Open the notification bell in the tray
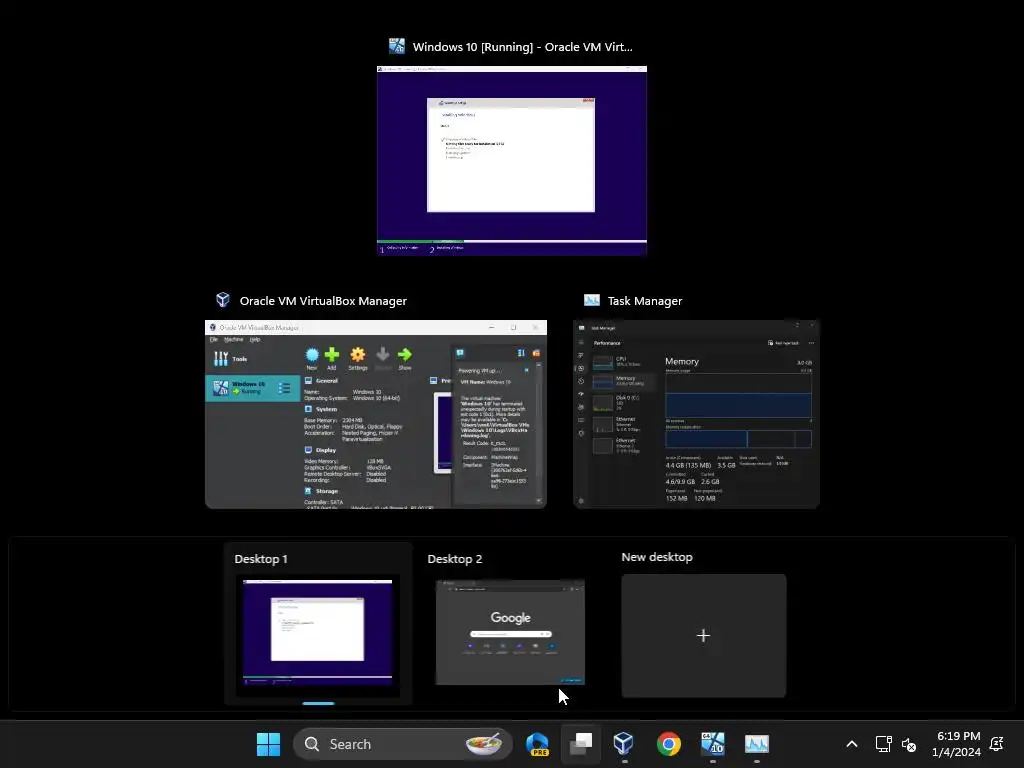1024x768 pixels. point(997,744)
